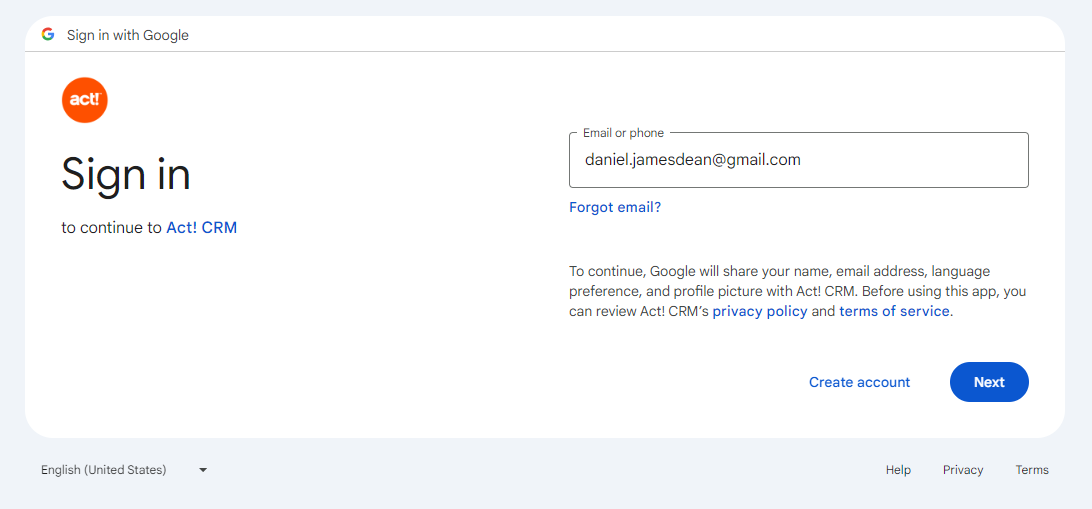
Task: Click the language selector caret arrow
Action: click(203, 470)
